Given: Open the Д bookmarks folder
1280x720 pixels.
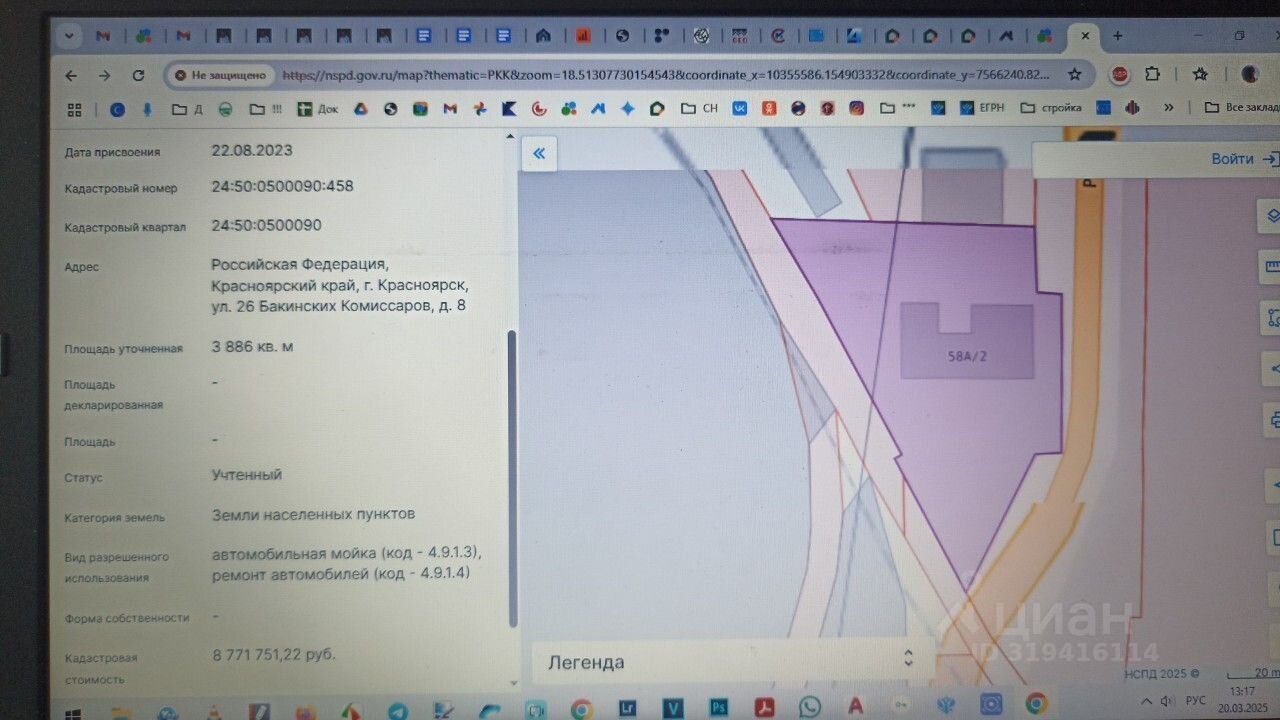Looking at the screenshot, I should tap(187, 109).
